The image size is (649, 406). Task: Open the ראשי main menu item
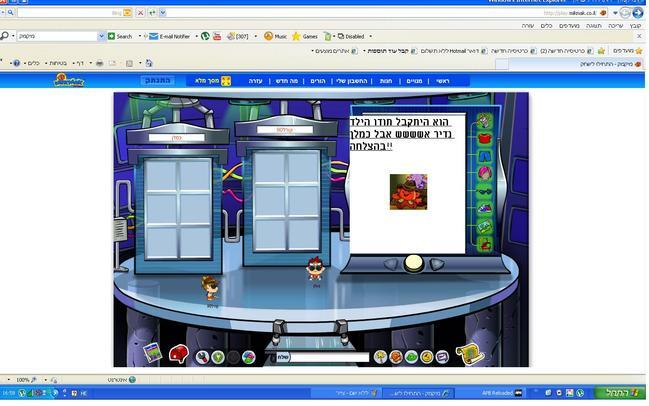tap(443, 81)
